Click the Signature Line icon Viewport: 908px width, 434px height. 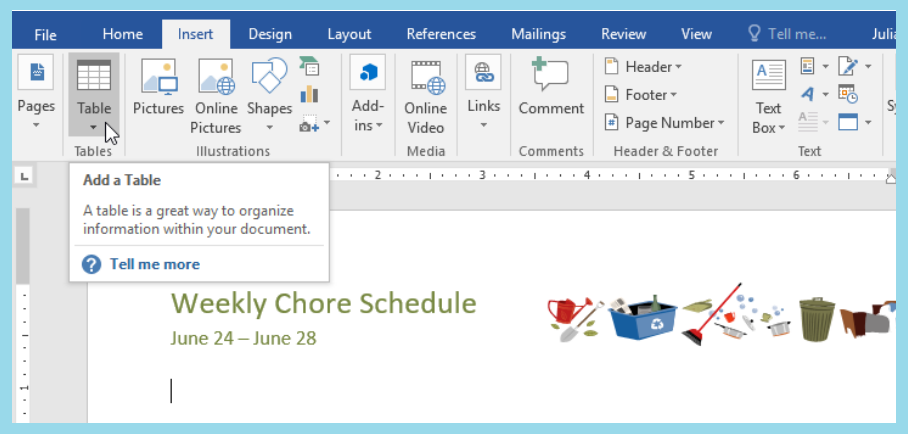click(848, 66)
